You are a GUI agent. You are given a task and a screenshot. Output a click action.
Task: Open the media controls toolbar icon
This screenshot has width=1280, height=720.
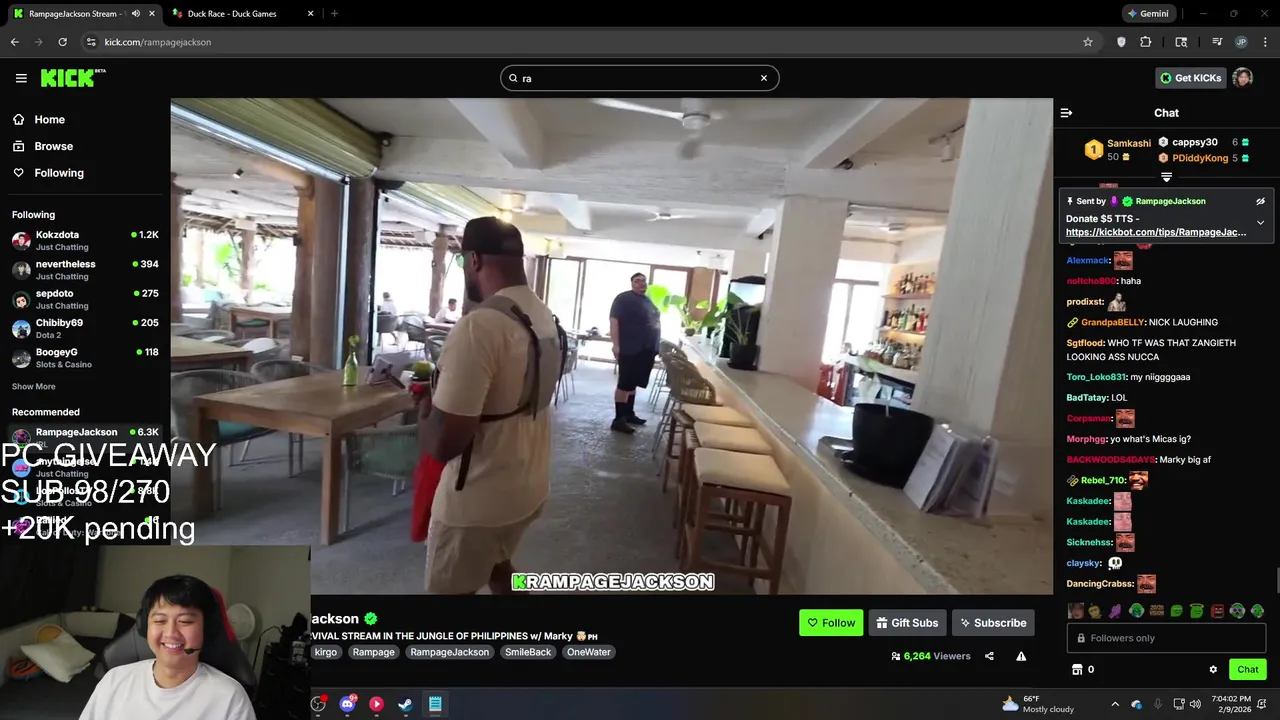pos(1217,42)
